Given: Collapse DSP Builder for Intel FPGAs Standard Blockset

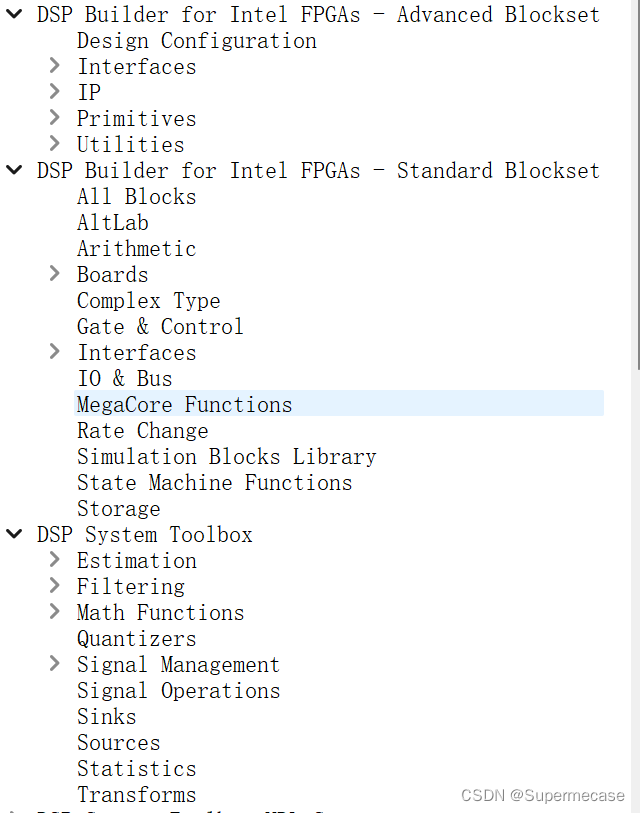Looking at the screenshot, I should [14, 170].
